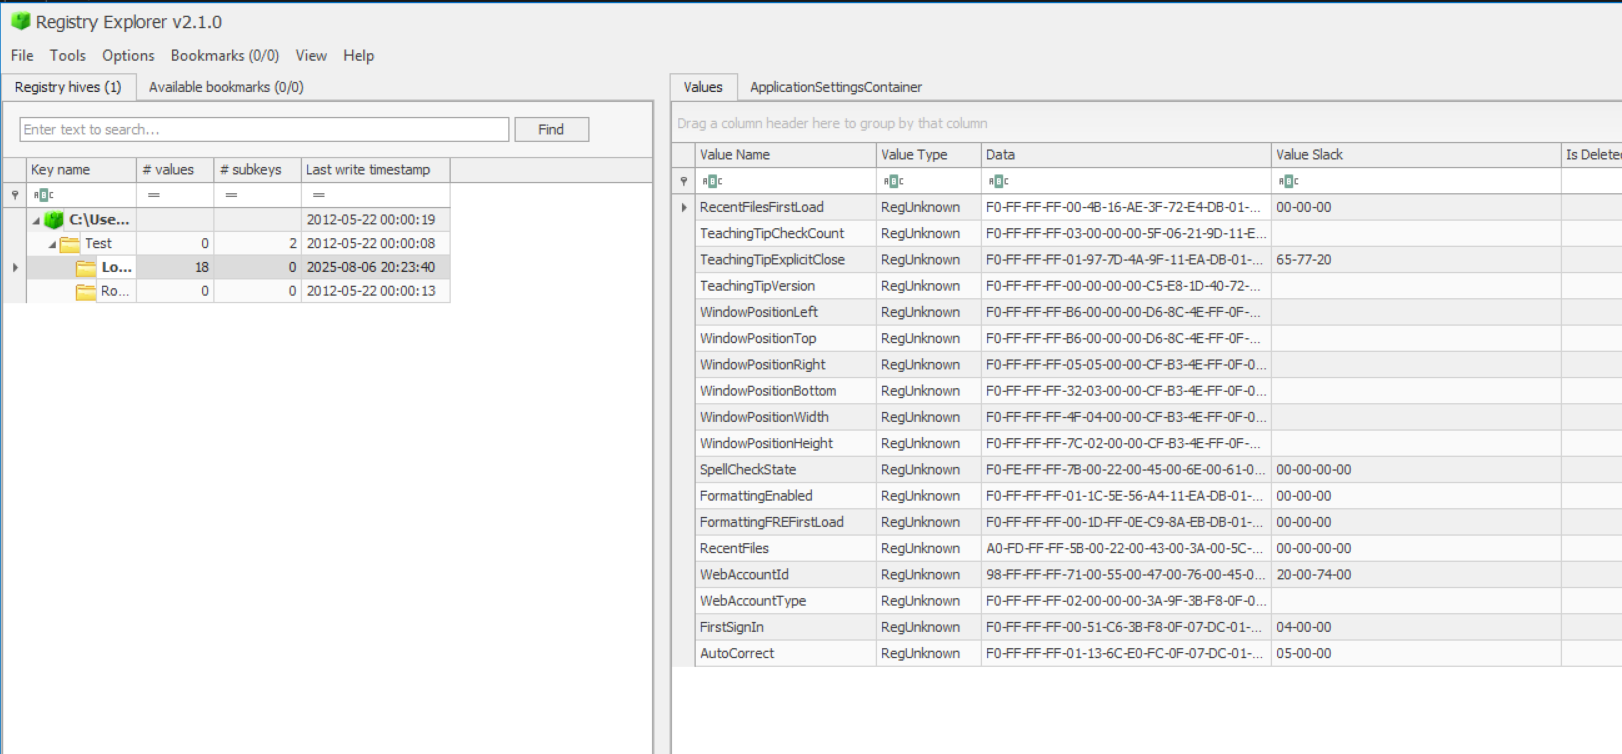Select the WindowPositionBottom value
1622x754 pixels.
tap(768, 391)
